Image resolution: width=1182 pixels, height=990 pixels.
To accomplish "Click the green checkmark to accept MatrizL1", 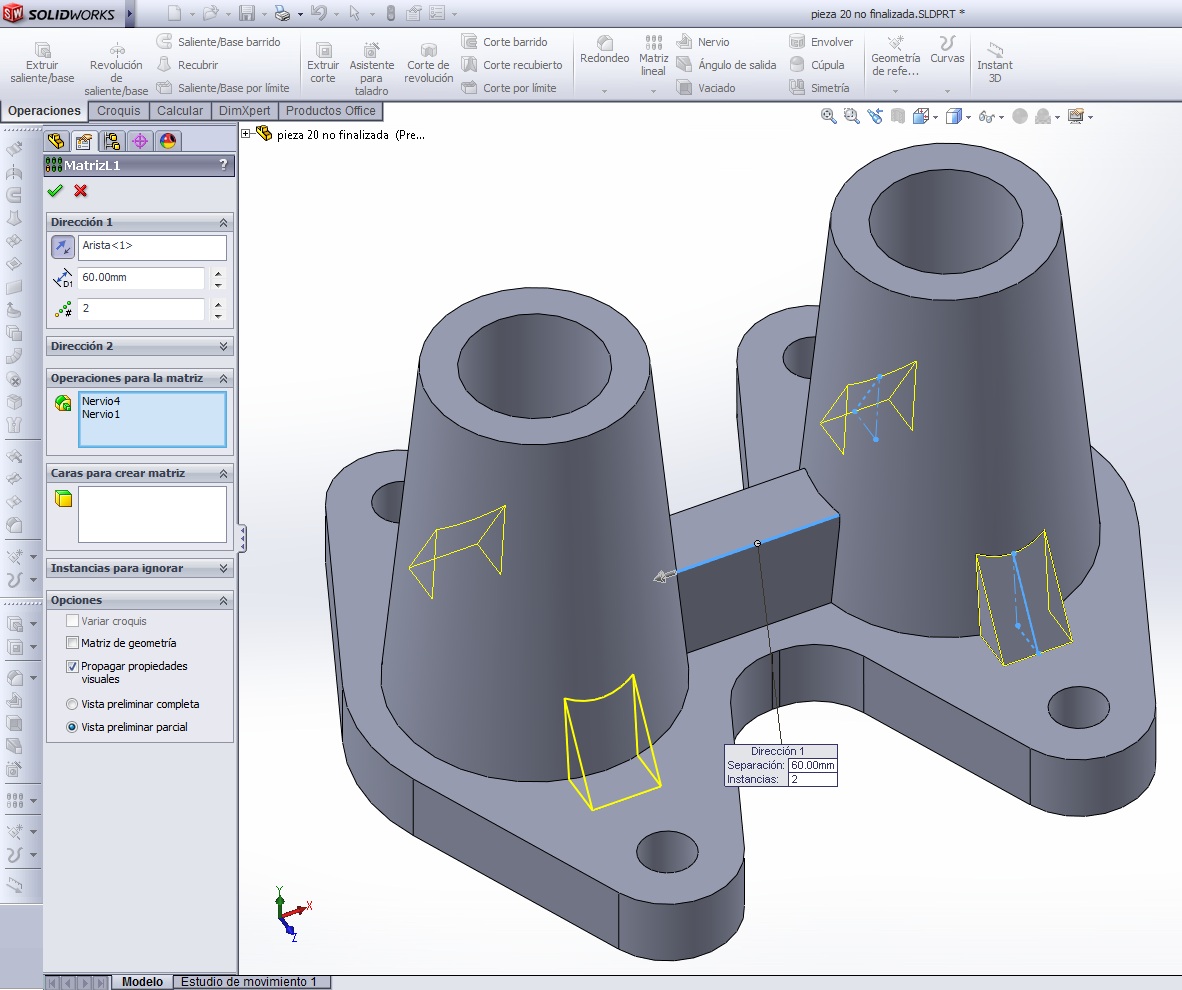I will click(55, 191).
